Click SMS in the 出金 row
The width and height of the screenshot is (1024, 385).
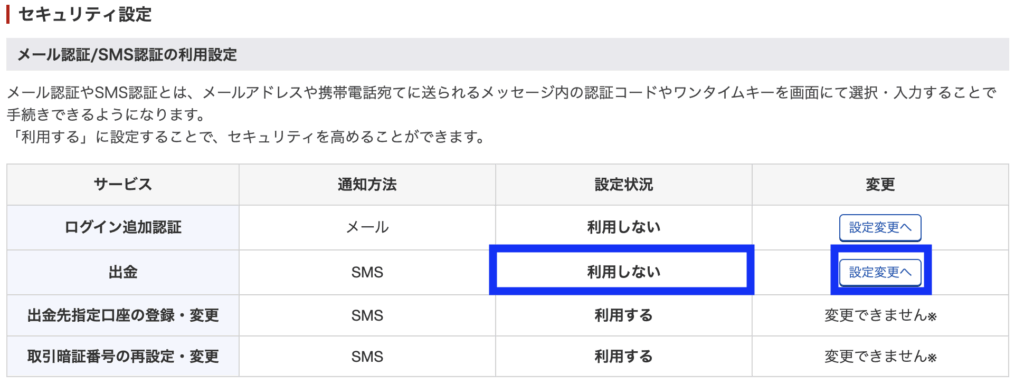click(367, 272)
